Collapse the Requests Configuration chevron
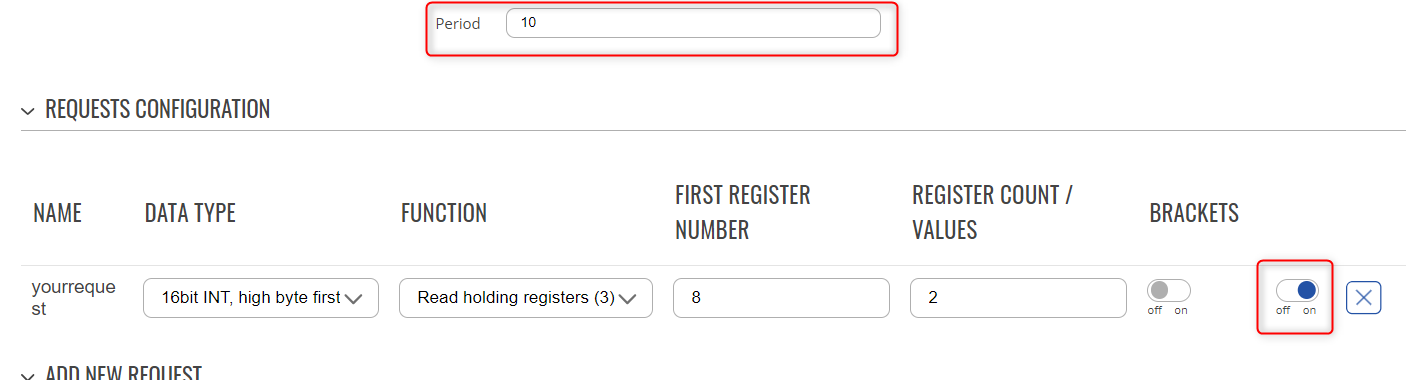 point(28,111)
